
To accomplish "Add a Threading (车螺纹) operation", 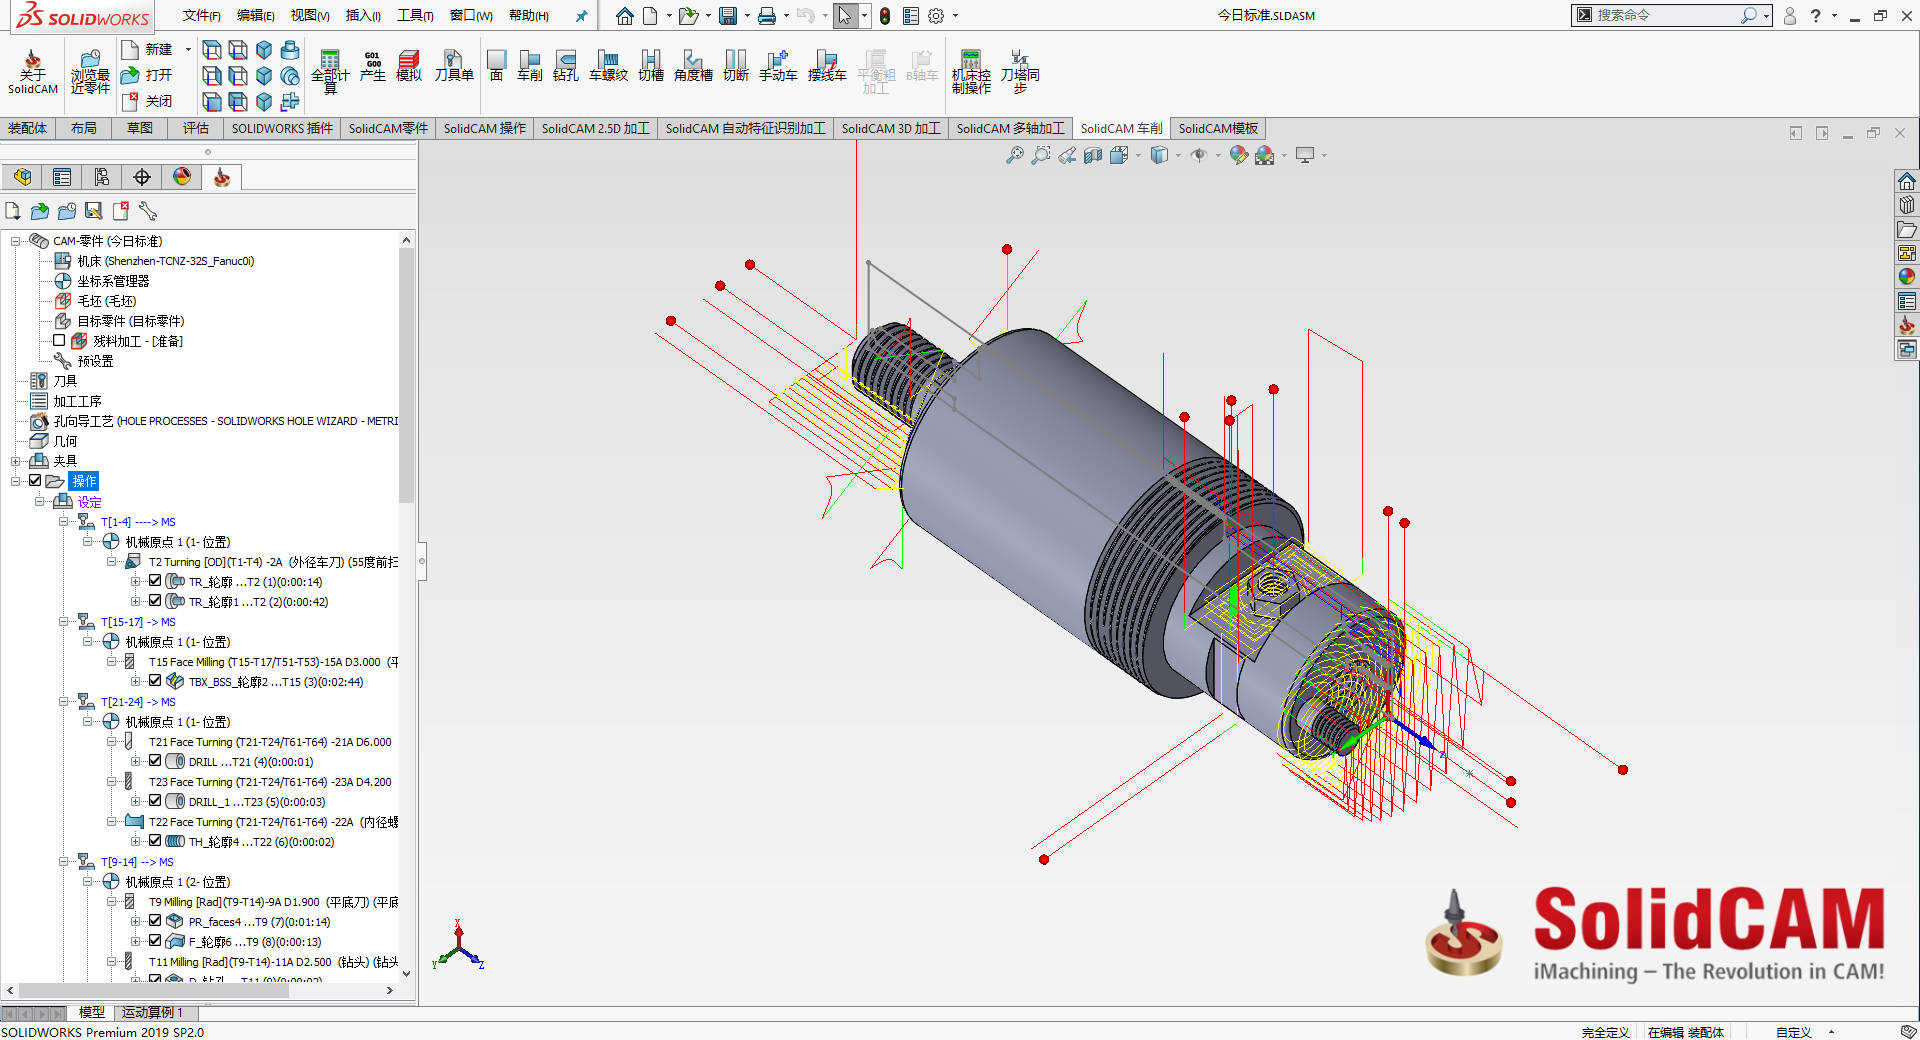I will click(608, 67).
